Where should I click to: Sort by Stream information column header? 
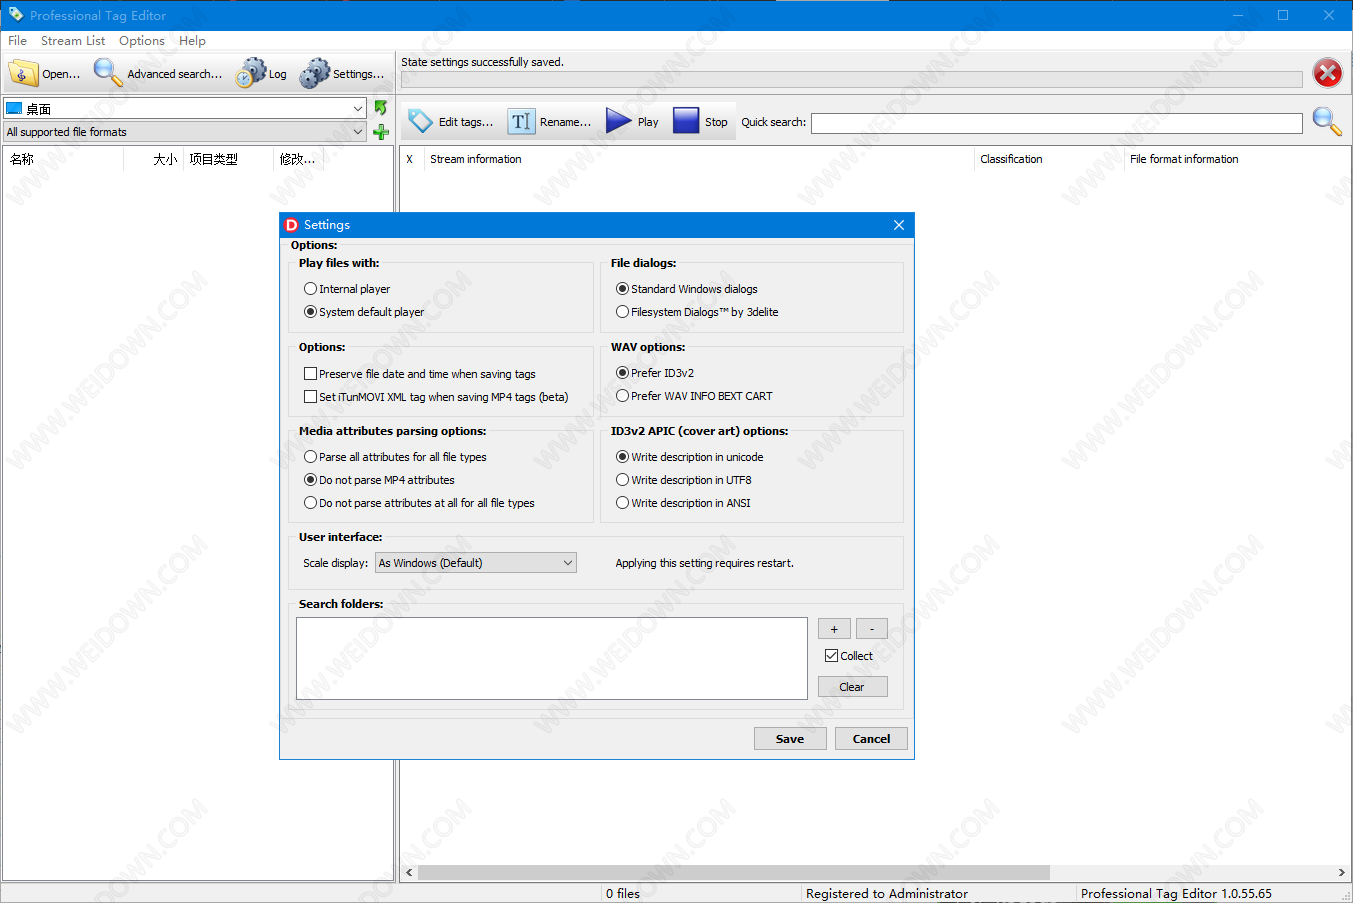[699, 159]
